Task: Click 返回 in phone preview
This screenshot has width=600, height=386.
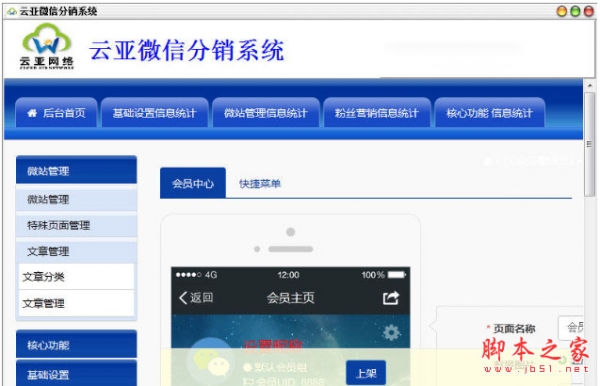Action: 201,298
